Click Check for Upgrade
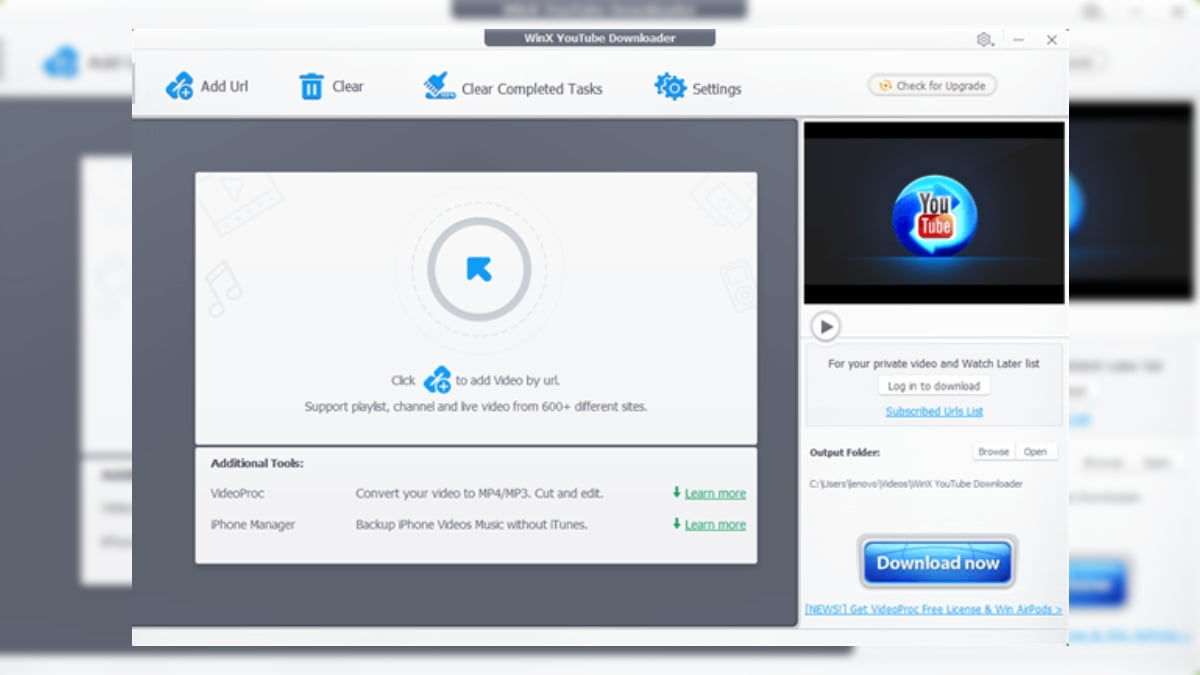This screenshot has height=675, width=1200. pyautogui.click(x=931, y=85)
